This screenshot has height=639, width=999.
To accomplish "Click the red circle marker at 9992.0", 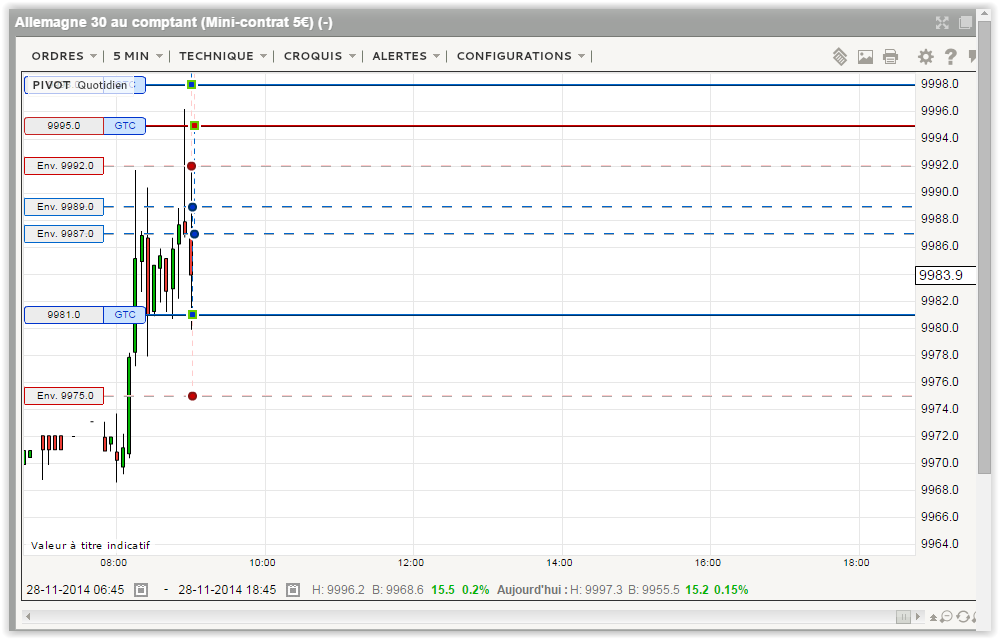I will (191, 166).
